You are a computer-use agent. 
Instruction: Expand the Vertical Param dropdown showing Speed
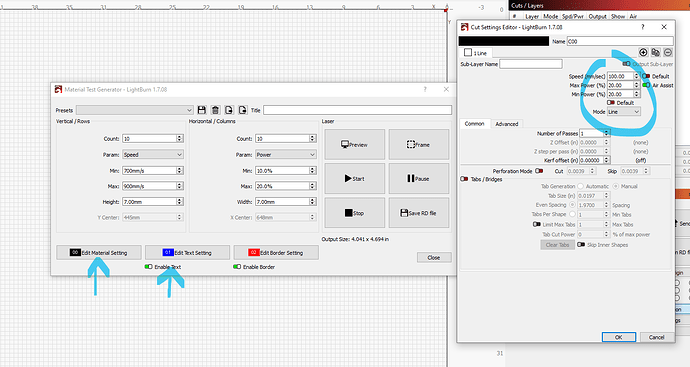[x=153, y=154]
